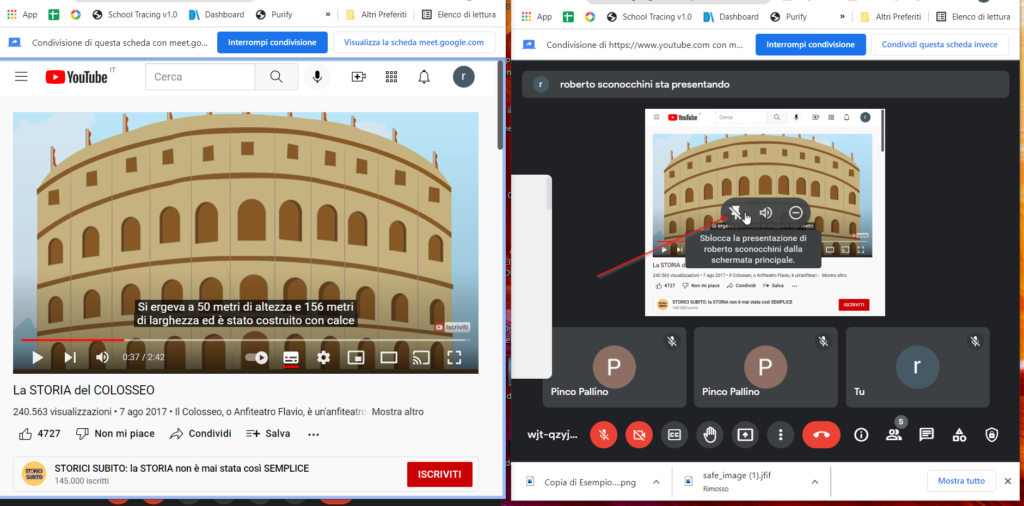
Task: Click Mostra tutto in downloads bar
Action: click(x=961, y=481)
